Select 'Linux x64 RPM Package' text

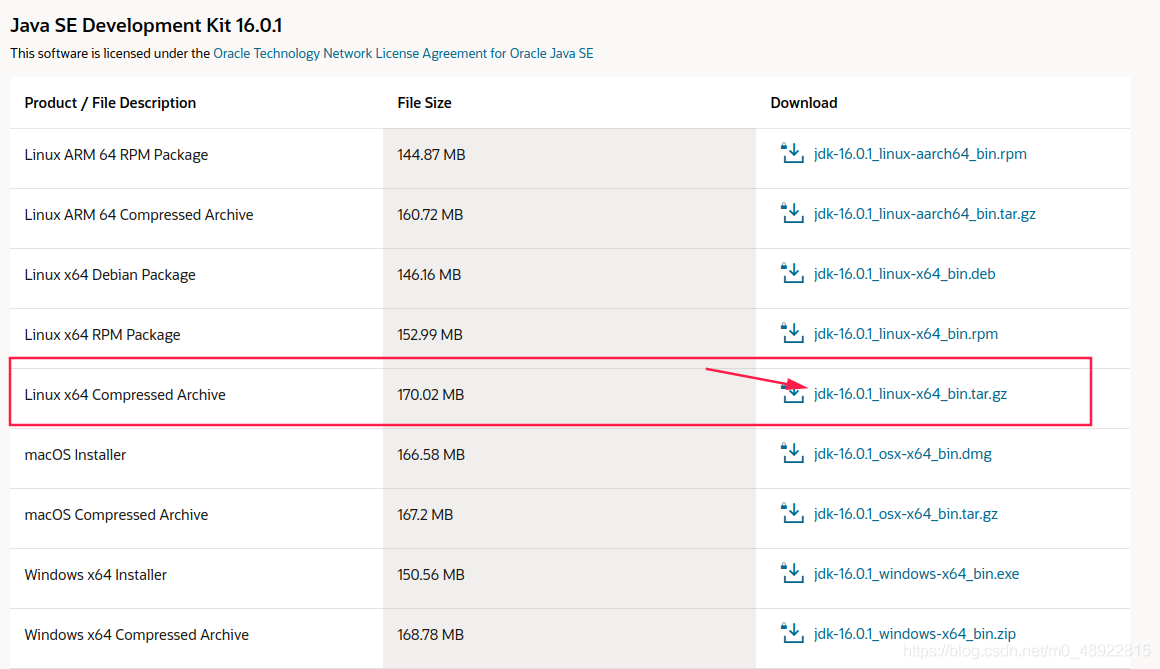tap(102, 334)
